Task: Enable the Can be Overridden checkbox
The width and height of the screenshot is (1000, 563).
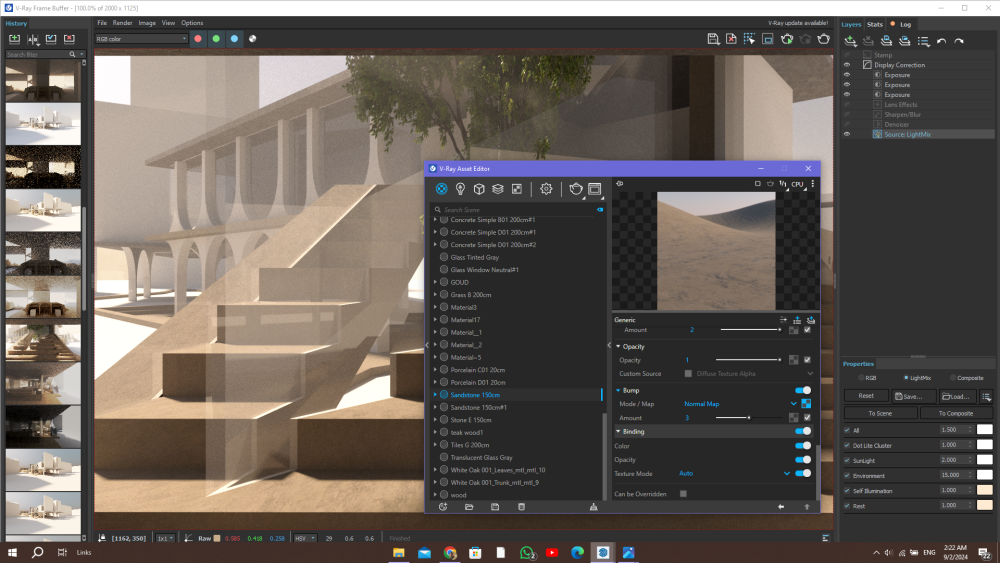Action: (x=684, y=493)
